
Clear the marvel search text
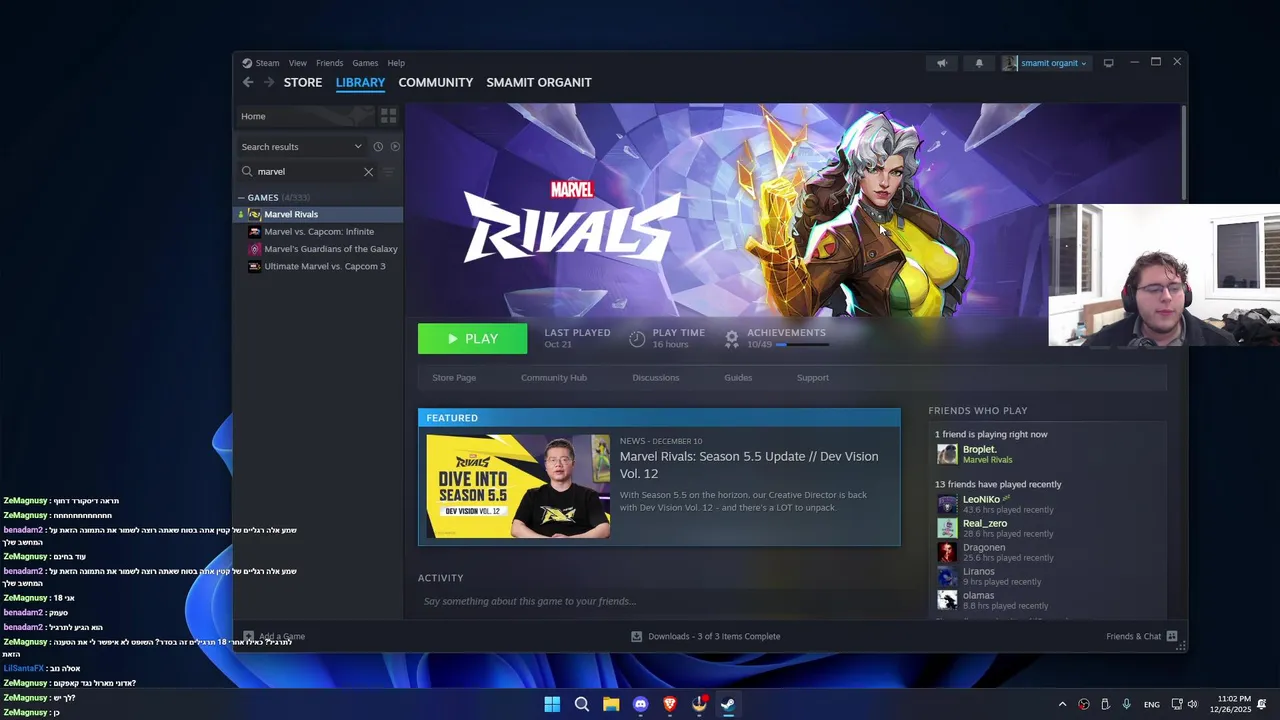click(368, 172)
